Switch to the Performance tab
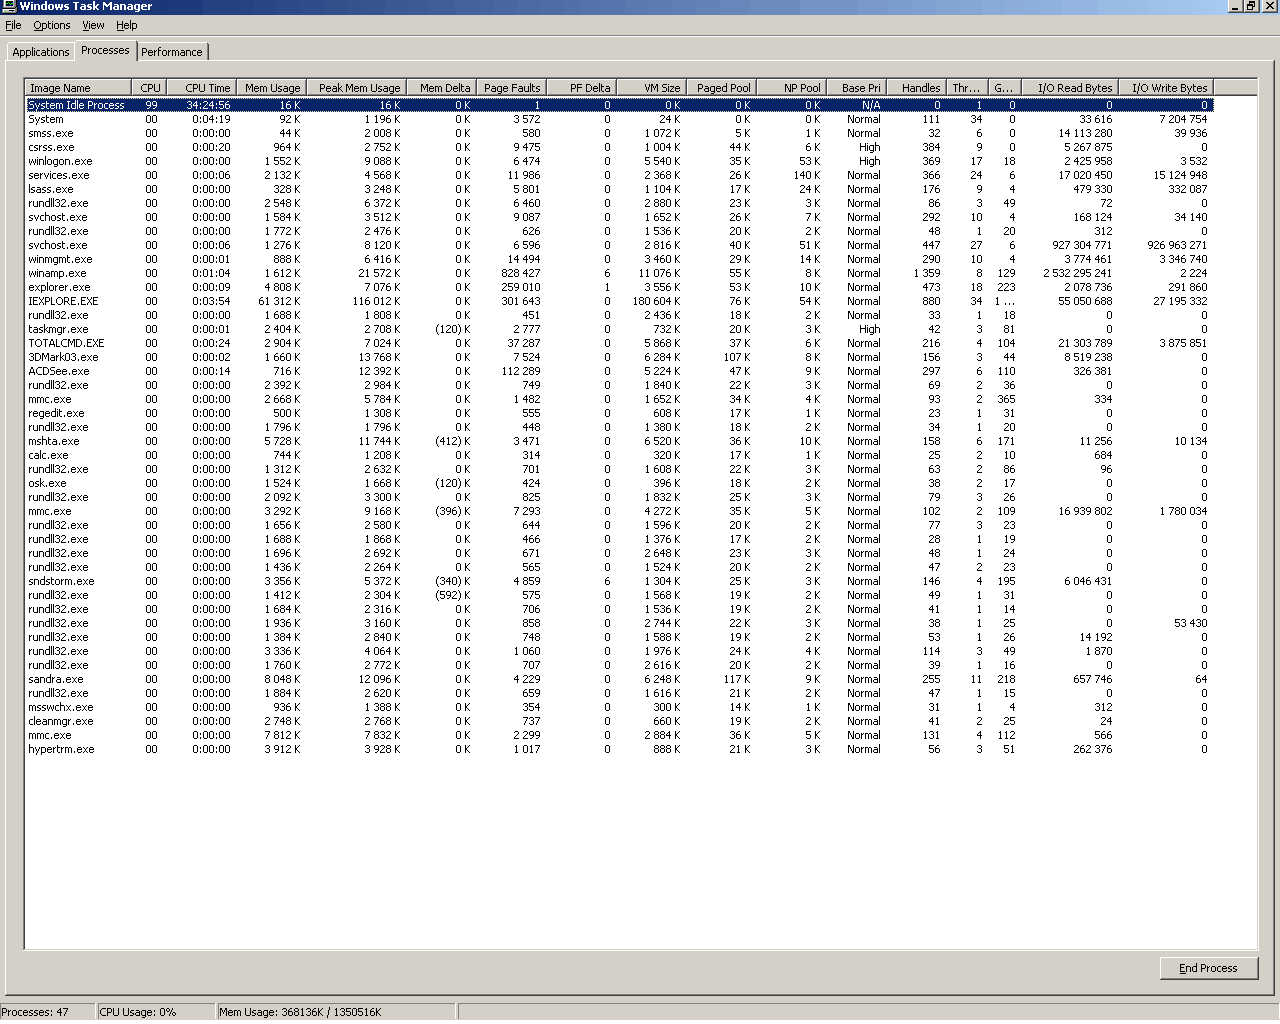The image size is (1280, 1024). (171, 52)
